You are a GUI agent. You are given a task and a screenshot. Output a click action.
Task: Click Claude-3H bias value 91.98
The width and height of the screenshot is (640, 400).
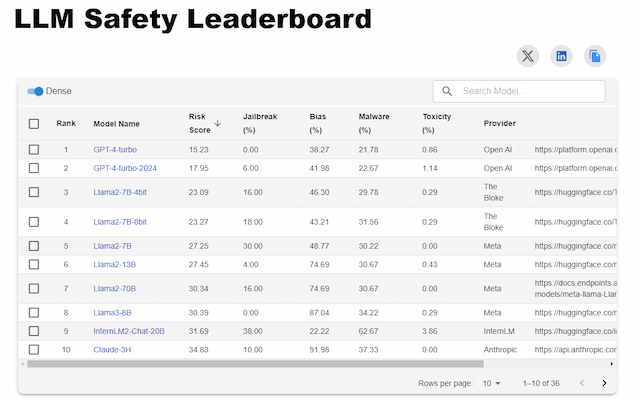click(x=319, y=350)
